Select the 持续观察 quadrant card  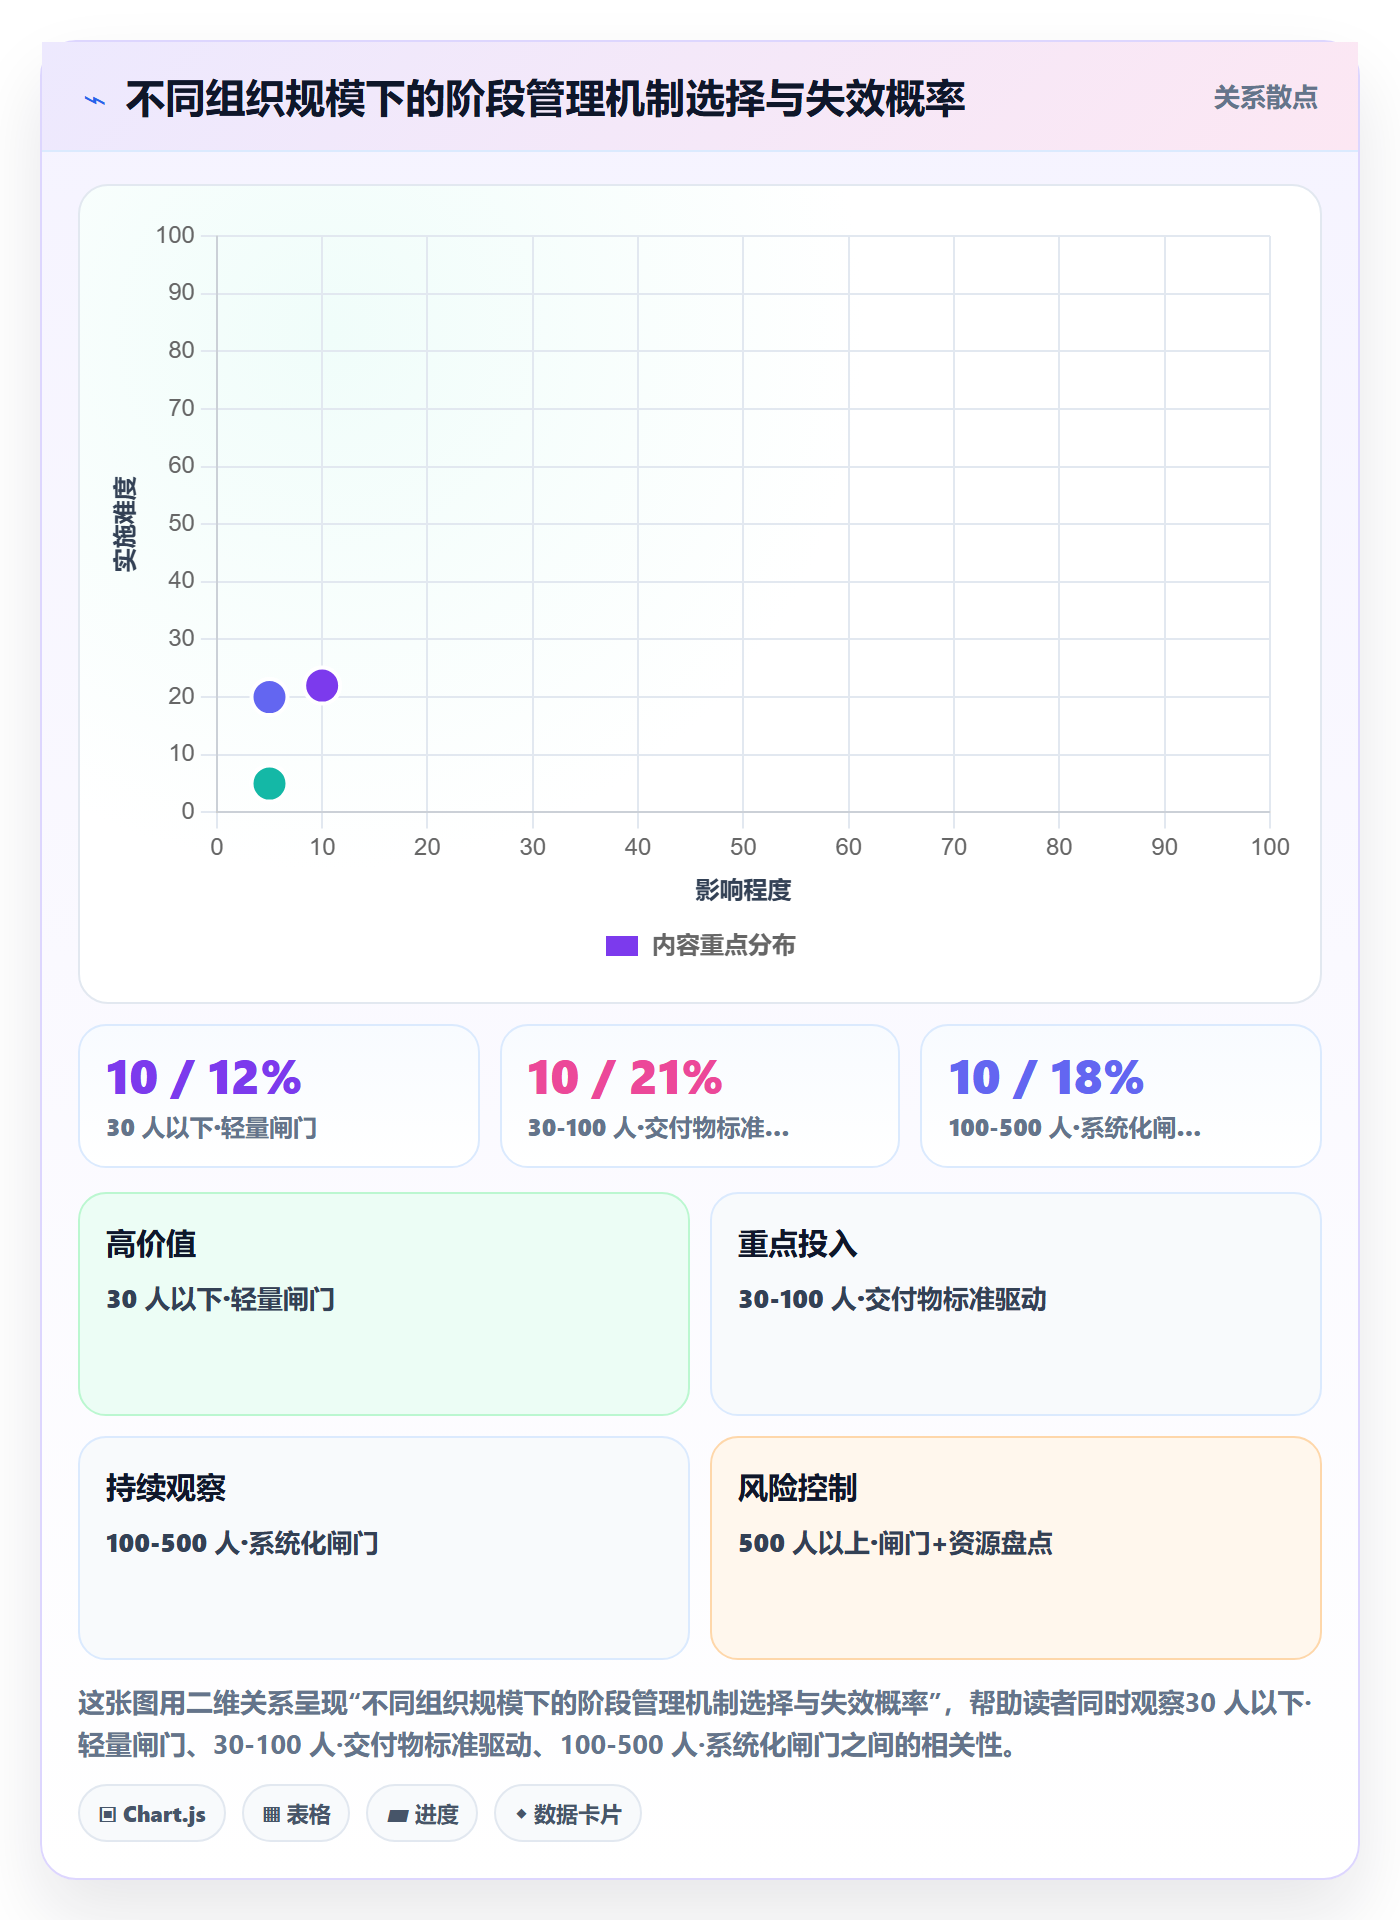[x=384, y=1548]
